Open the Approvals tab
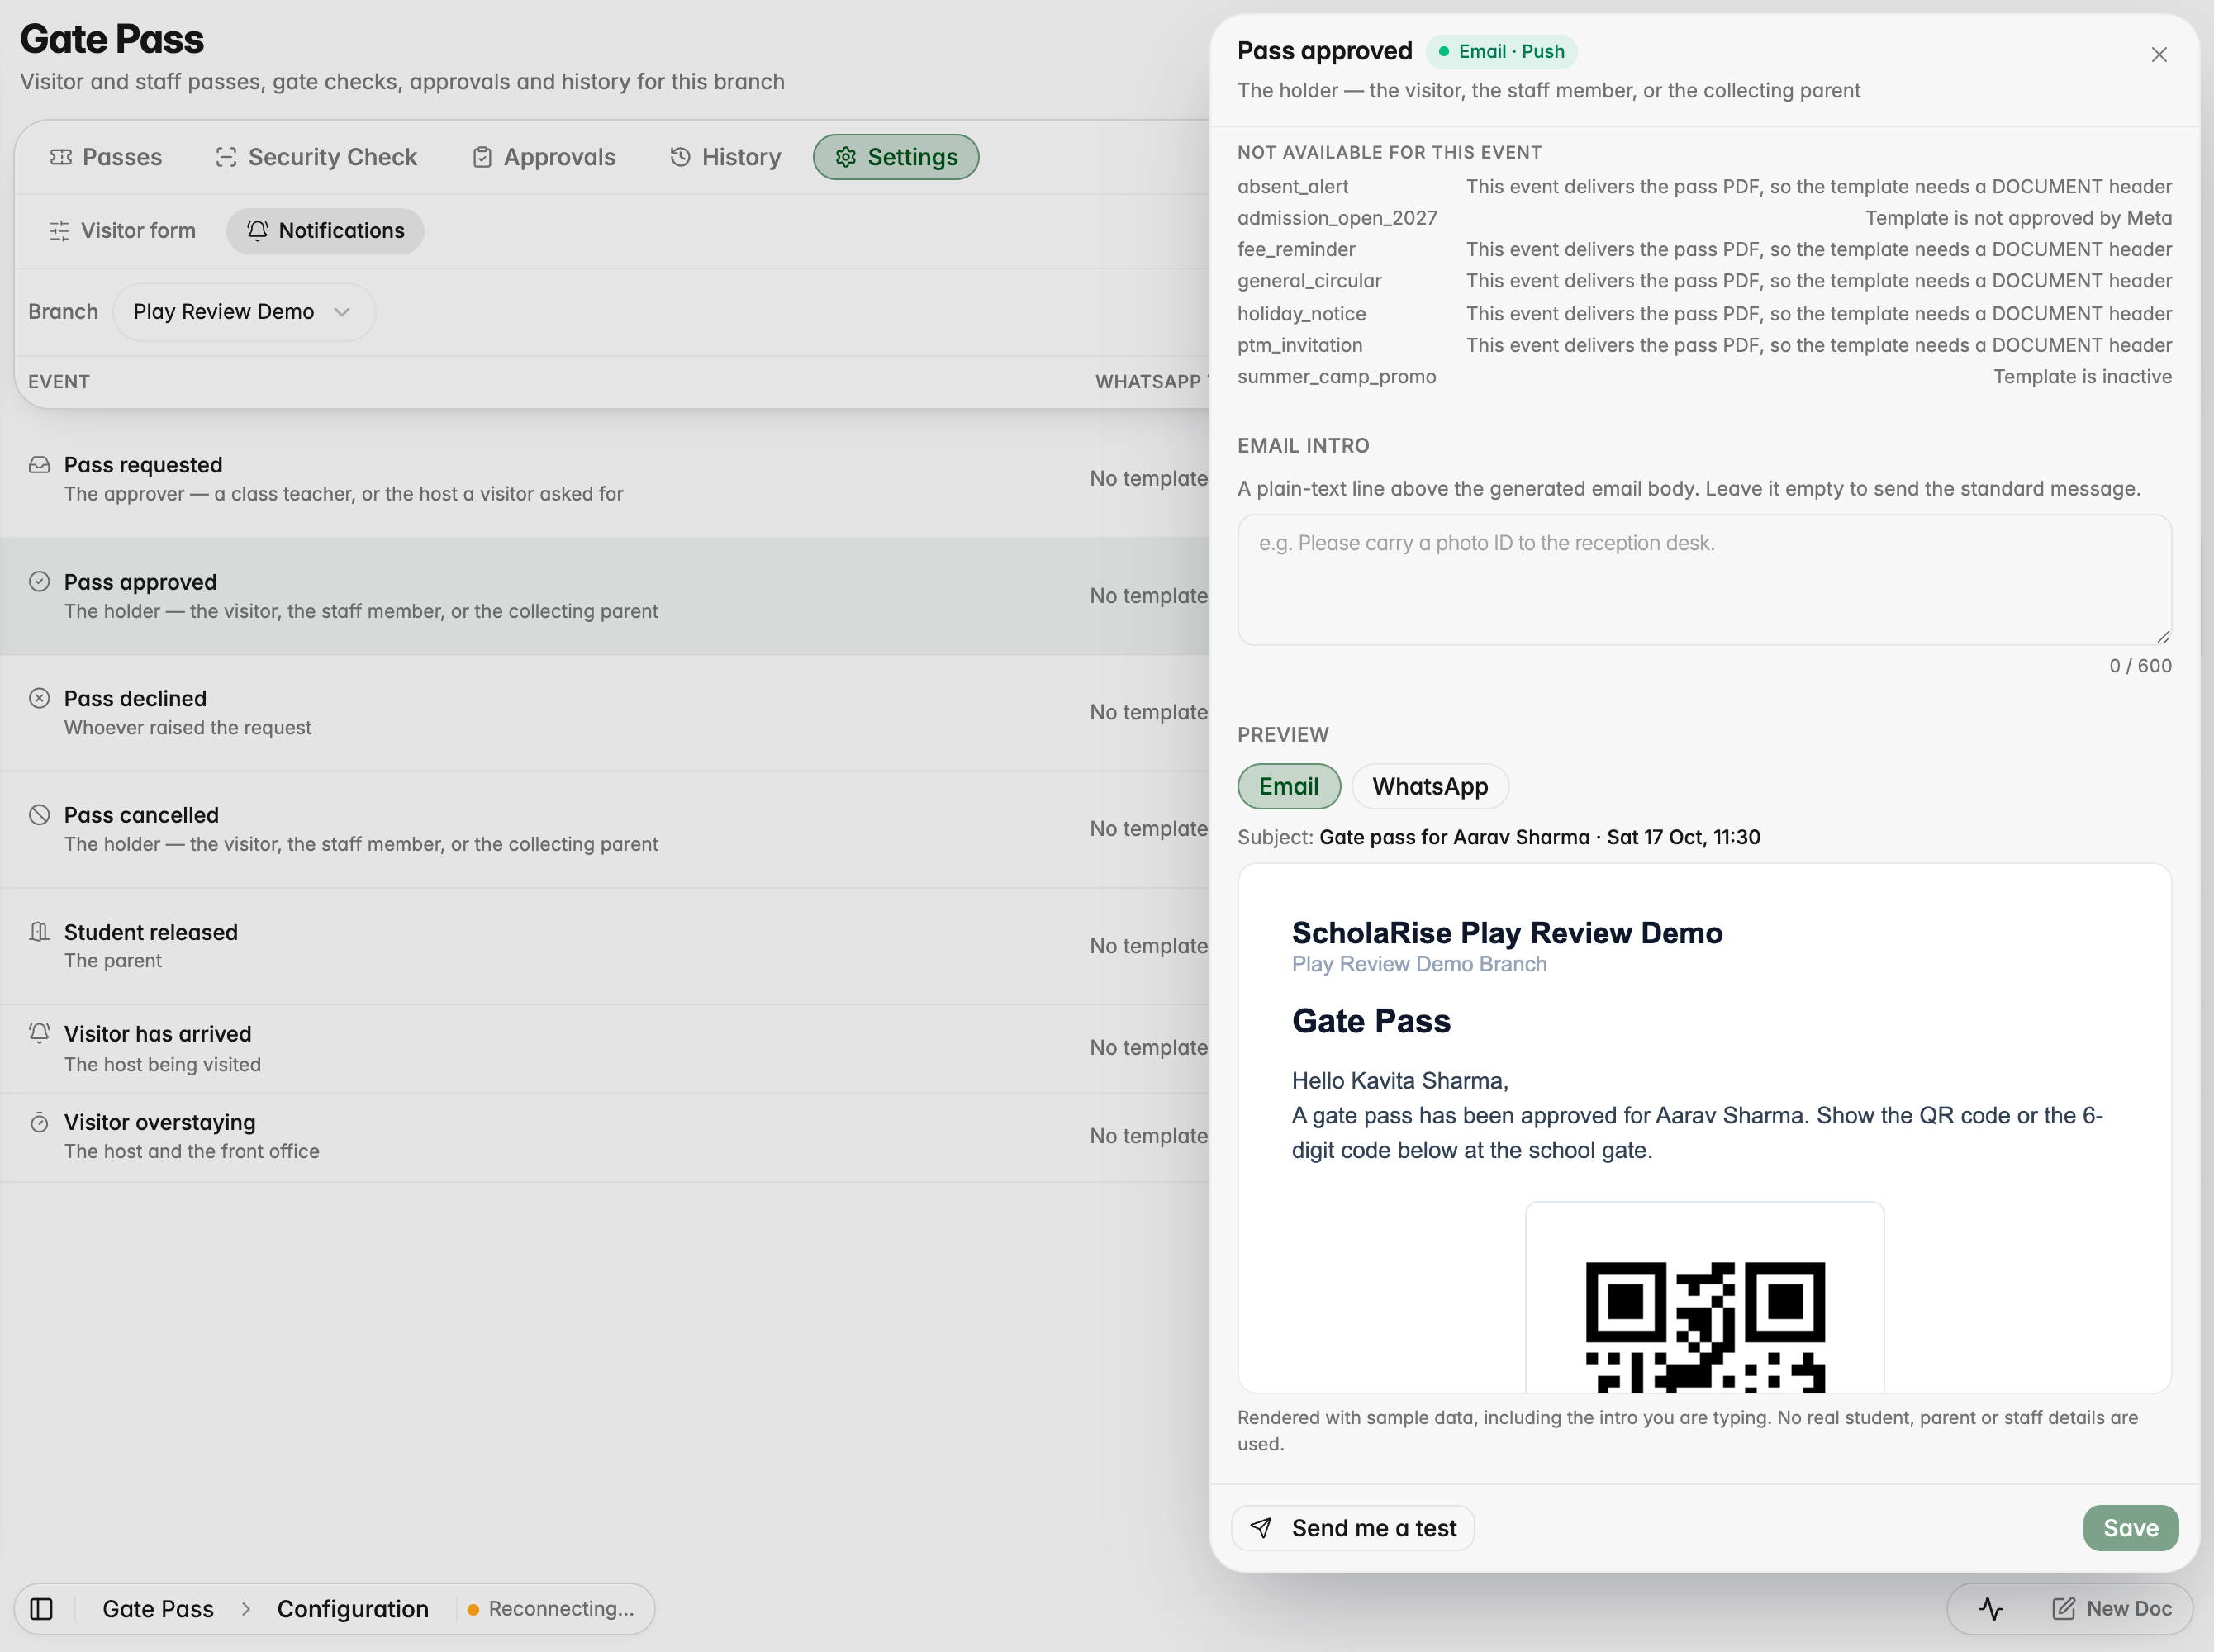2214x1652 pixels. point(544,157)
